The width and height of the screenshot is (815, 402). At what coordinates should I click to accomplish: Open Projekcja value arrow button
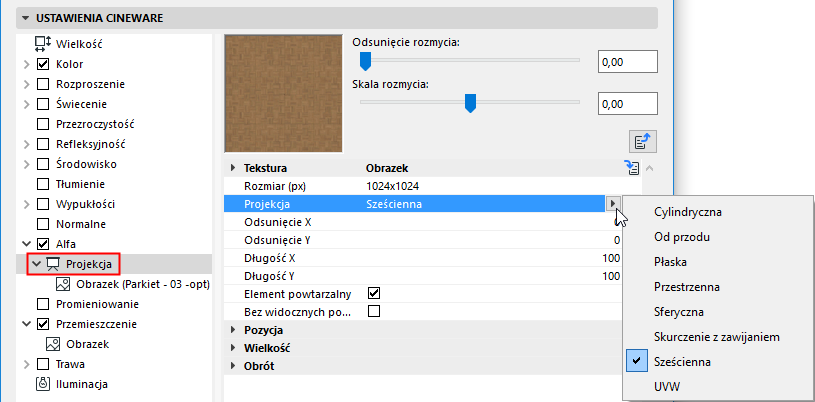[x=613, y=203]
